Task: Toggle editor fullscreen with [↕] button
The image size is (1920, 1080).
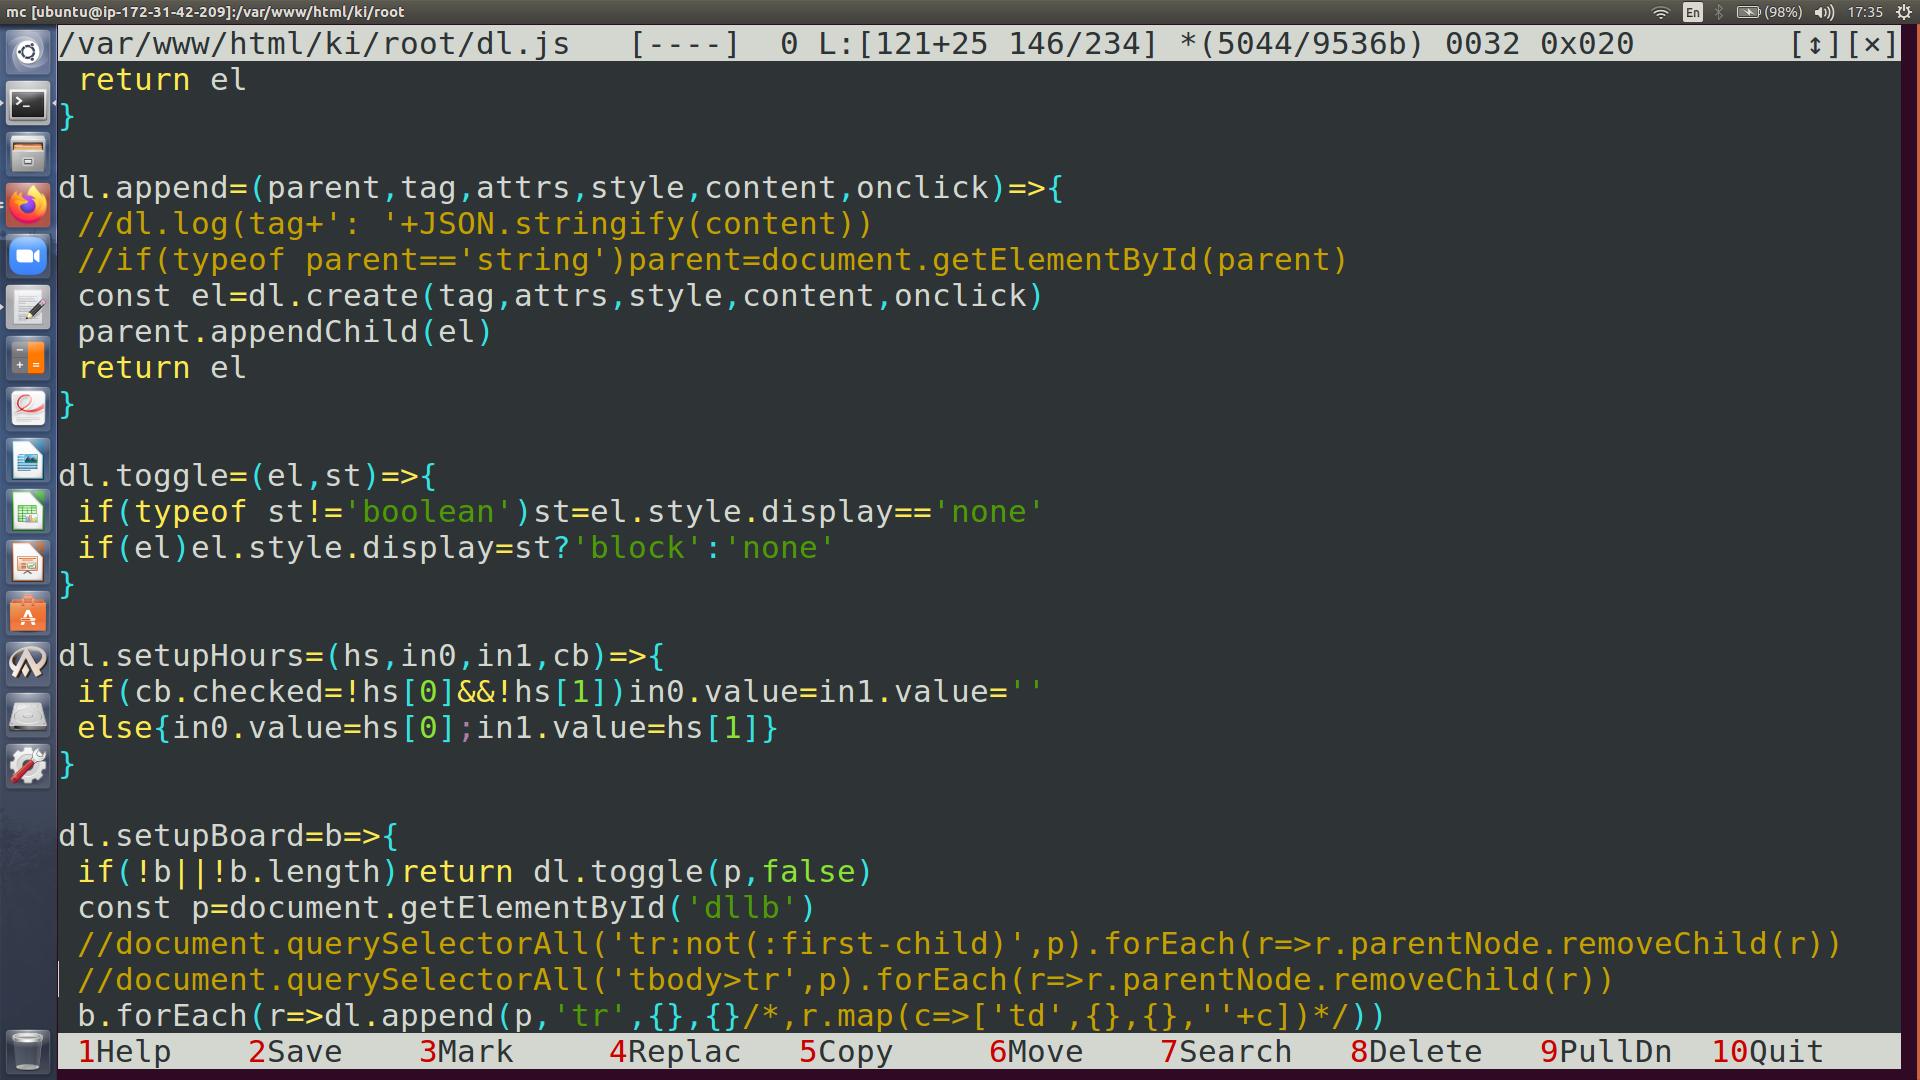Action: tap(1815, 44)
